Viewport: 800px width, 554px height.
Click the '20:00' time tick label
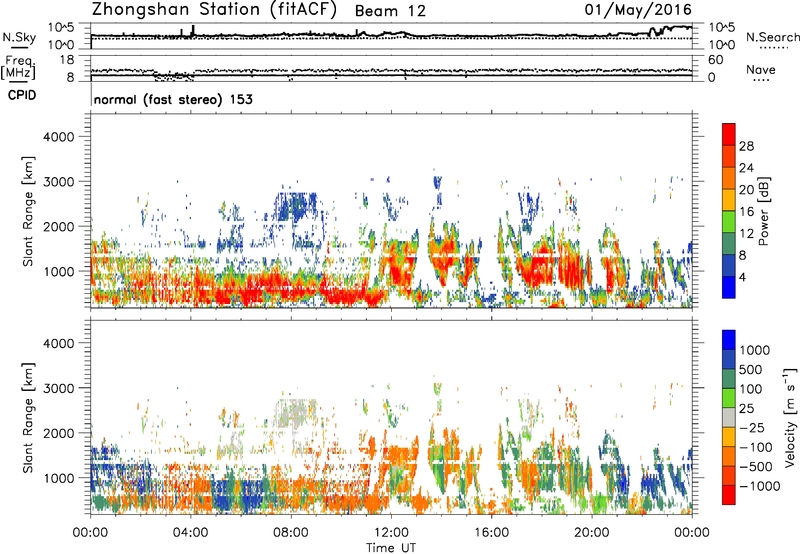[x=592, y=533]
